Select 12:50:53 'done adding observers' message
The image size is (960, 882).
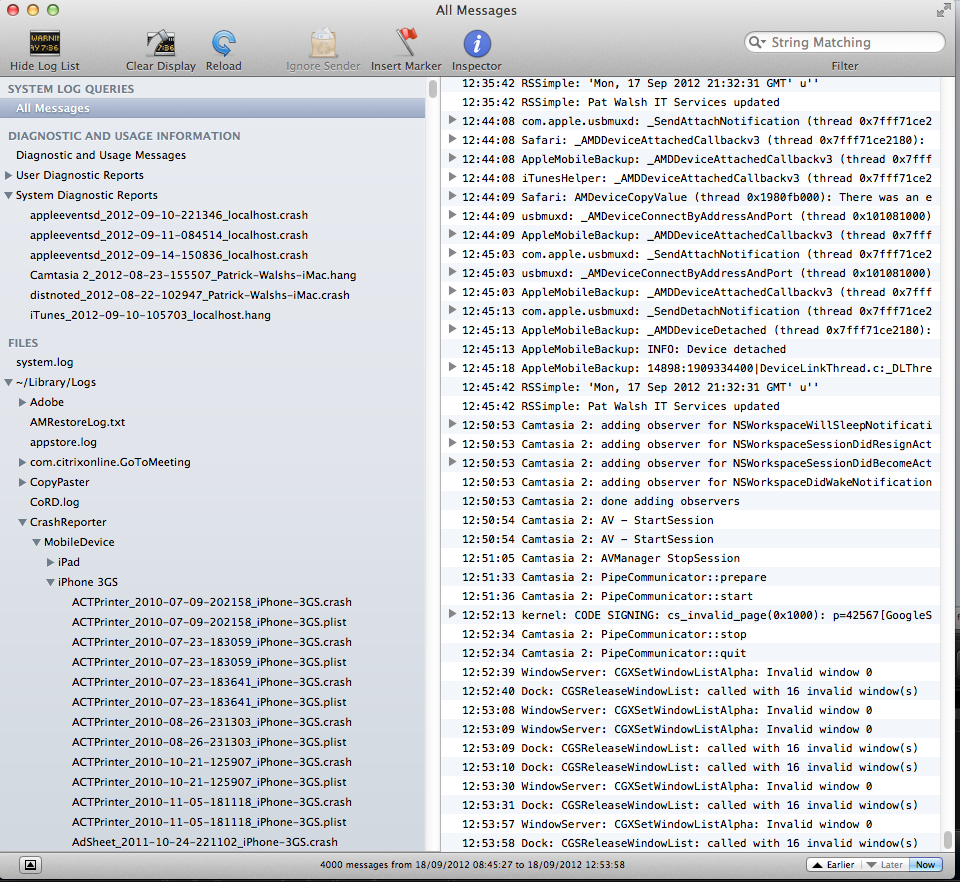coord(691,501)
